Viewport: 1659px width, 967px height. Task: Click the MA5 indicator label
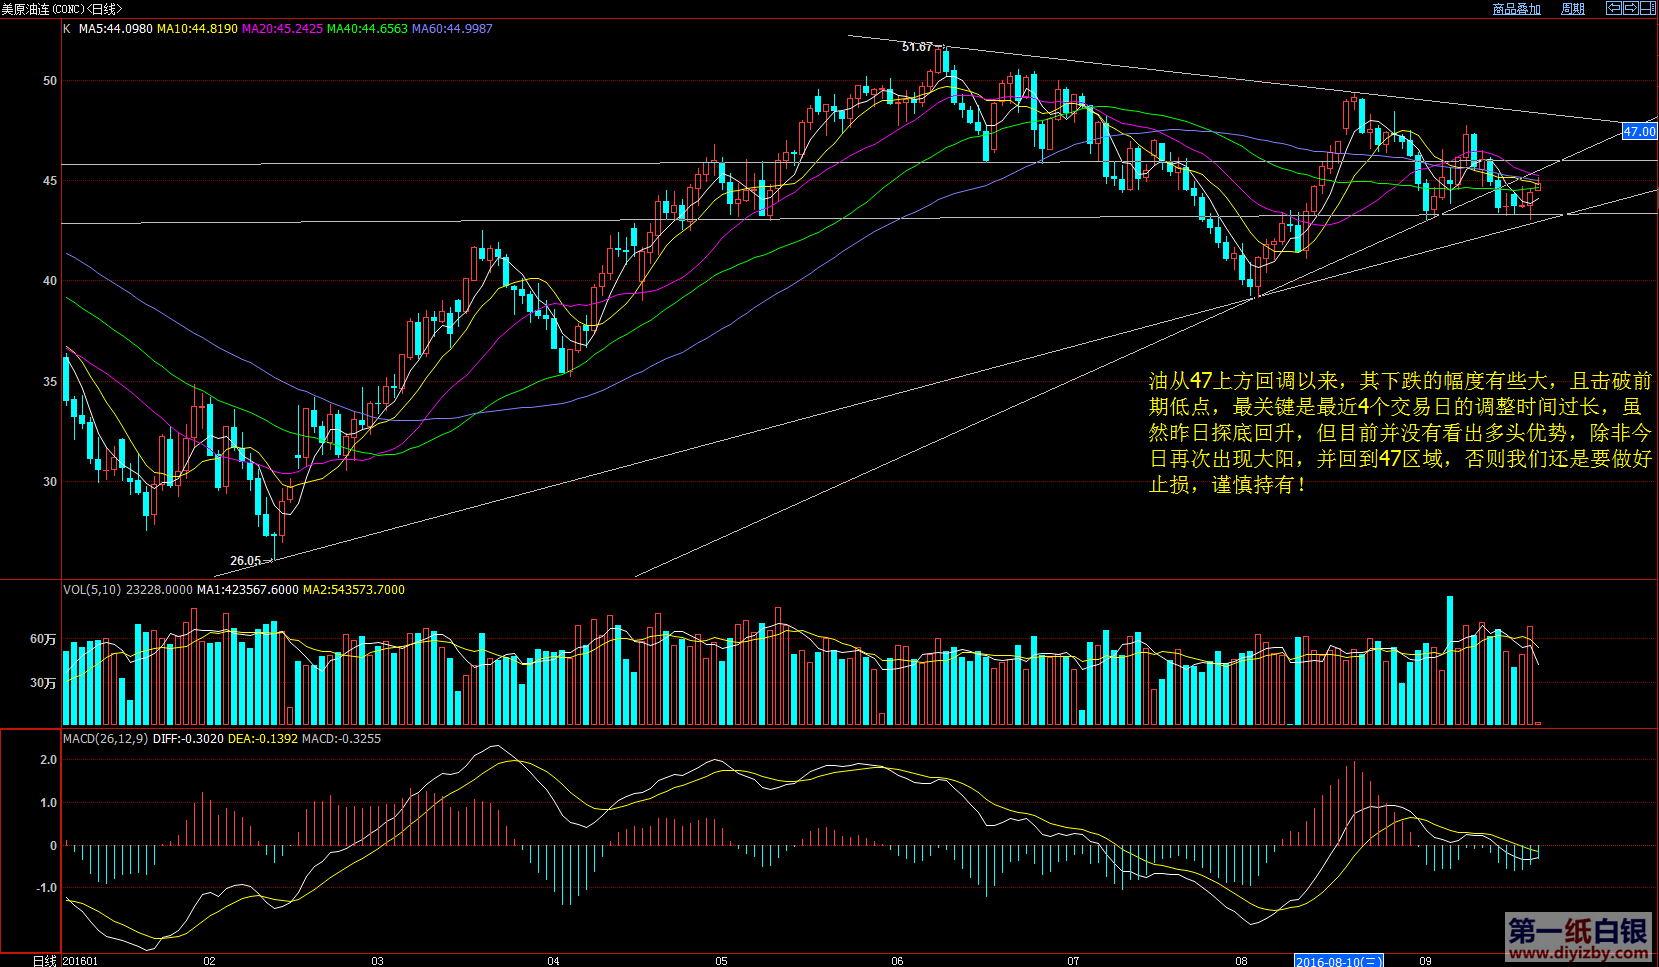pyautogui.click(x=115, y=29)
